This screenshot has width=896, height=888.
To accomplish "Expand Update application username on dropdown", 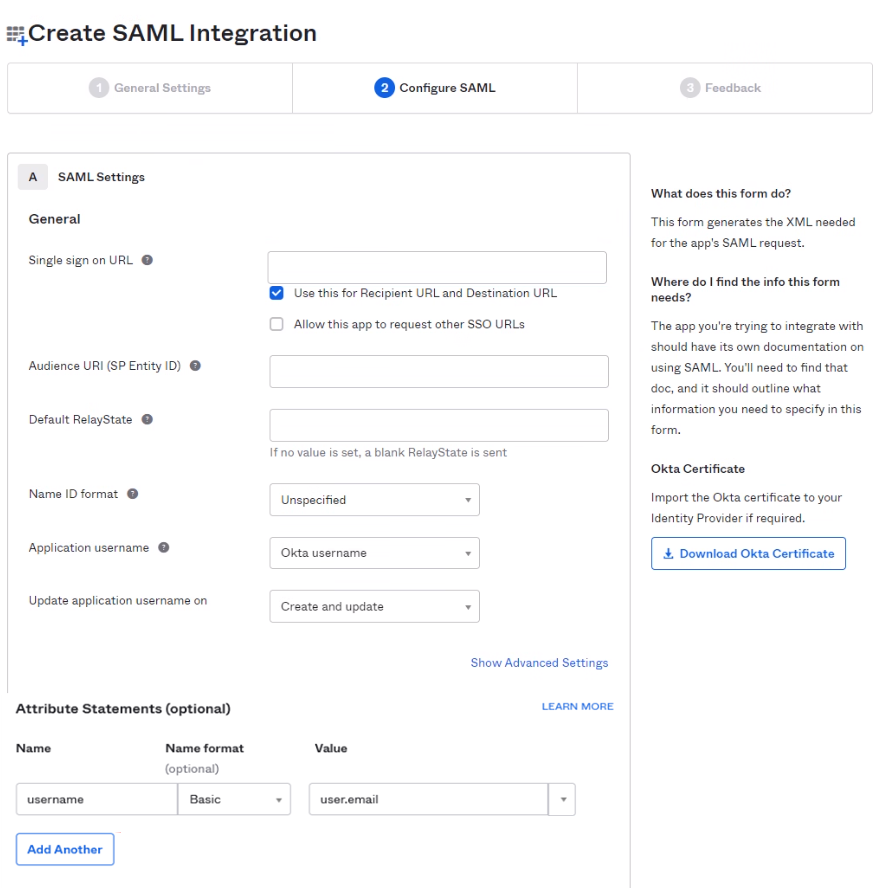I will coord(374,607).
